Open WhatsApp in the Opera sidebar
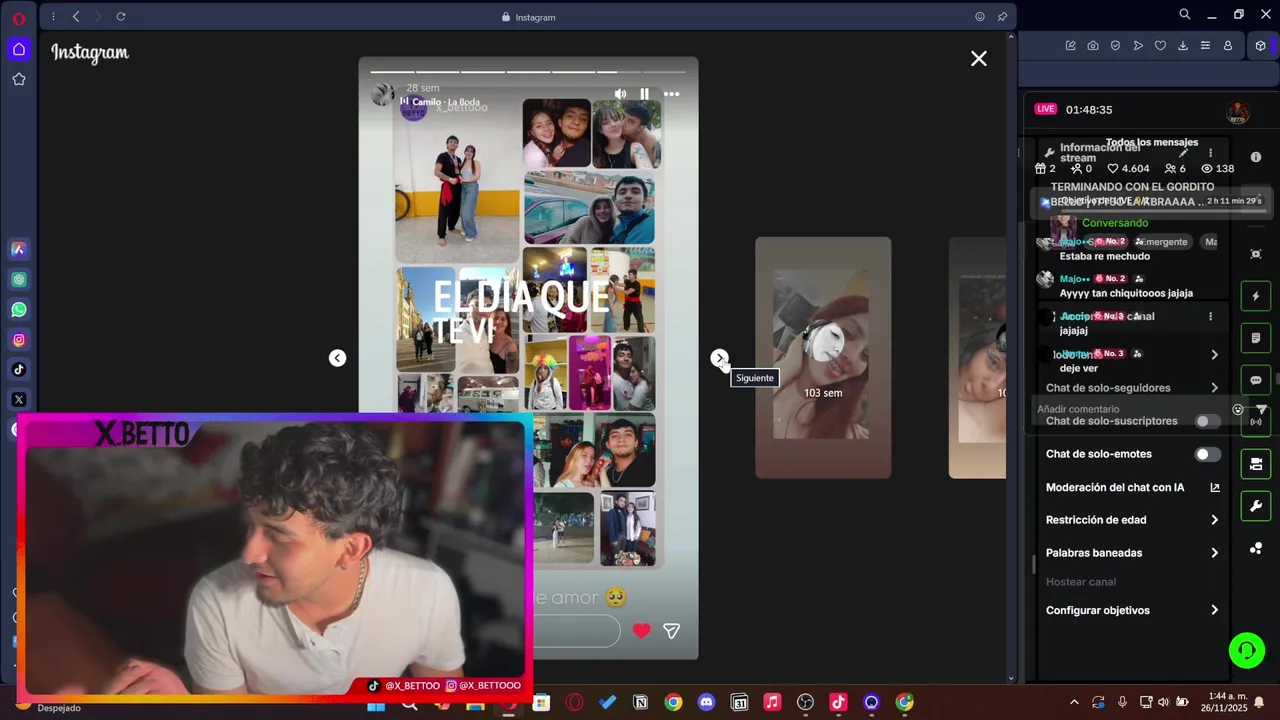 (19, 310)
